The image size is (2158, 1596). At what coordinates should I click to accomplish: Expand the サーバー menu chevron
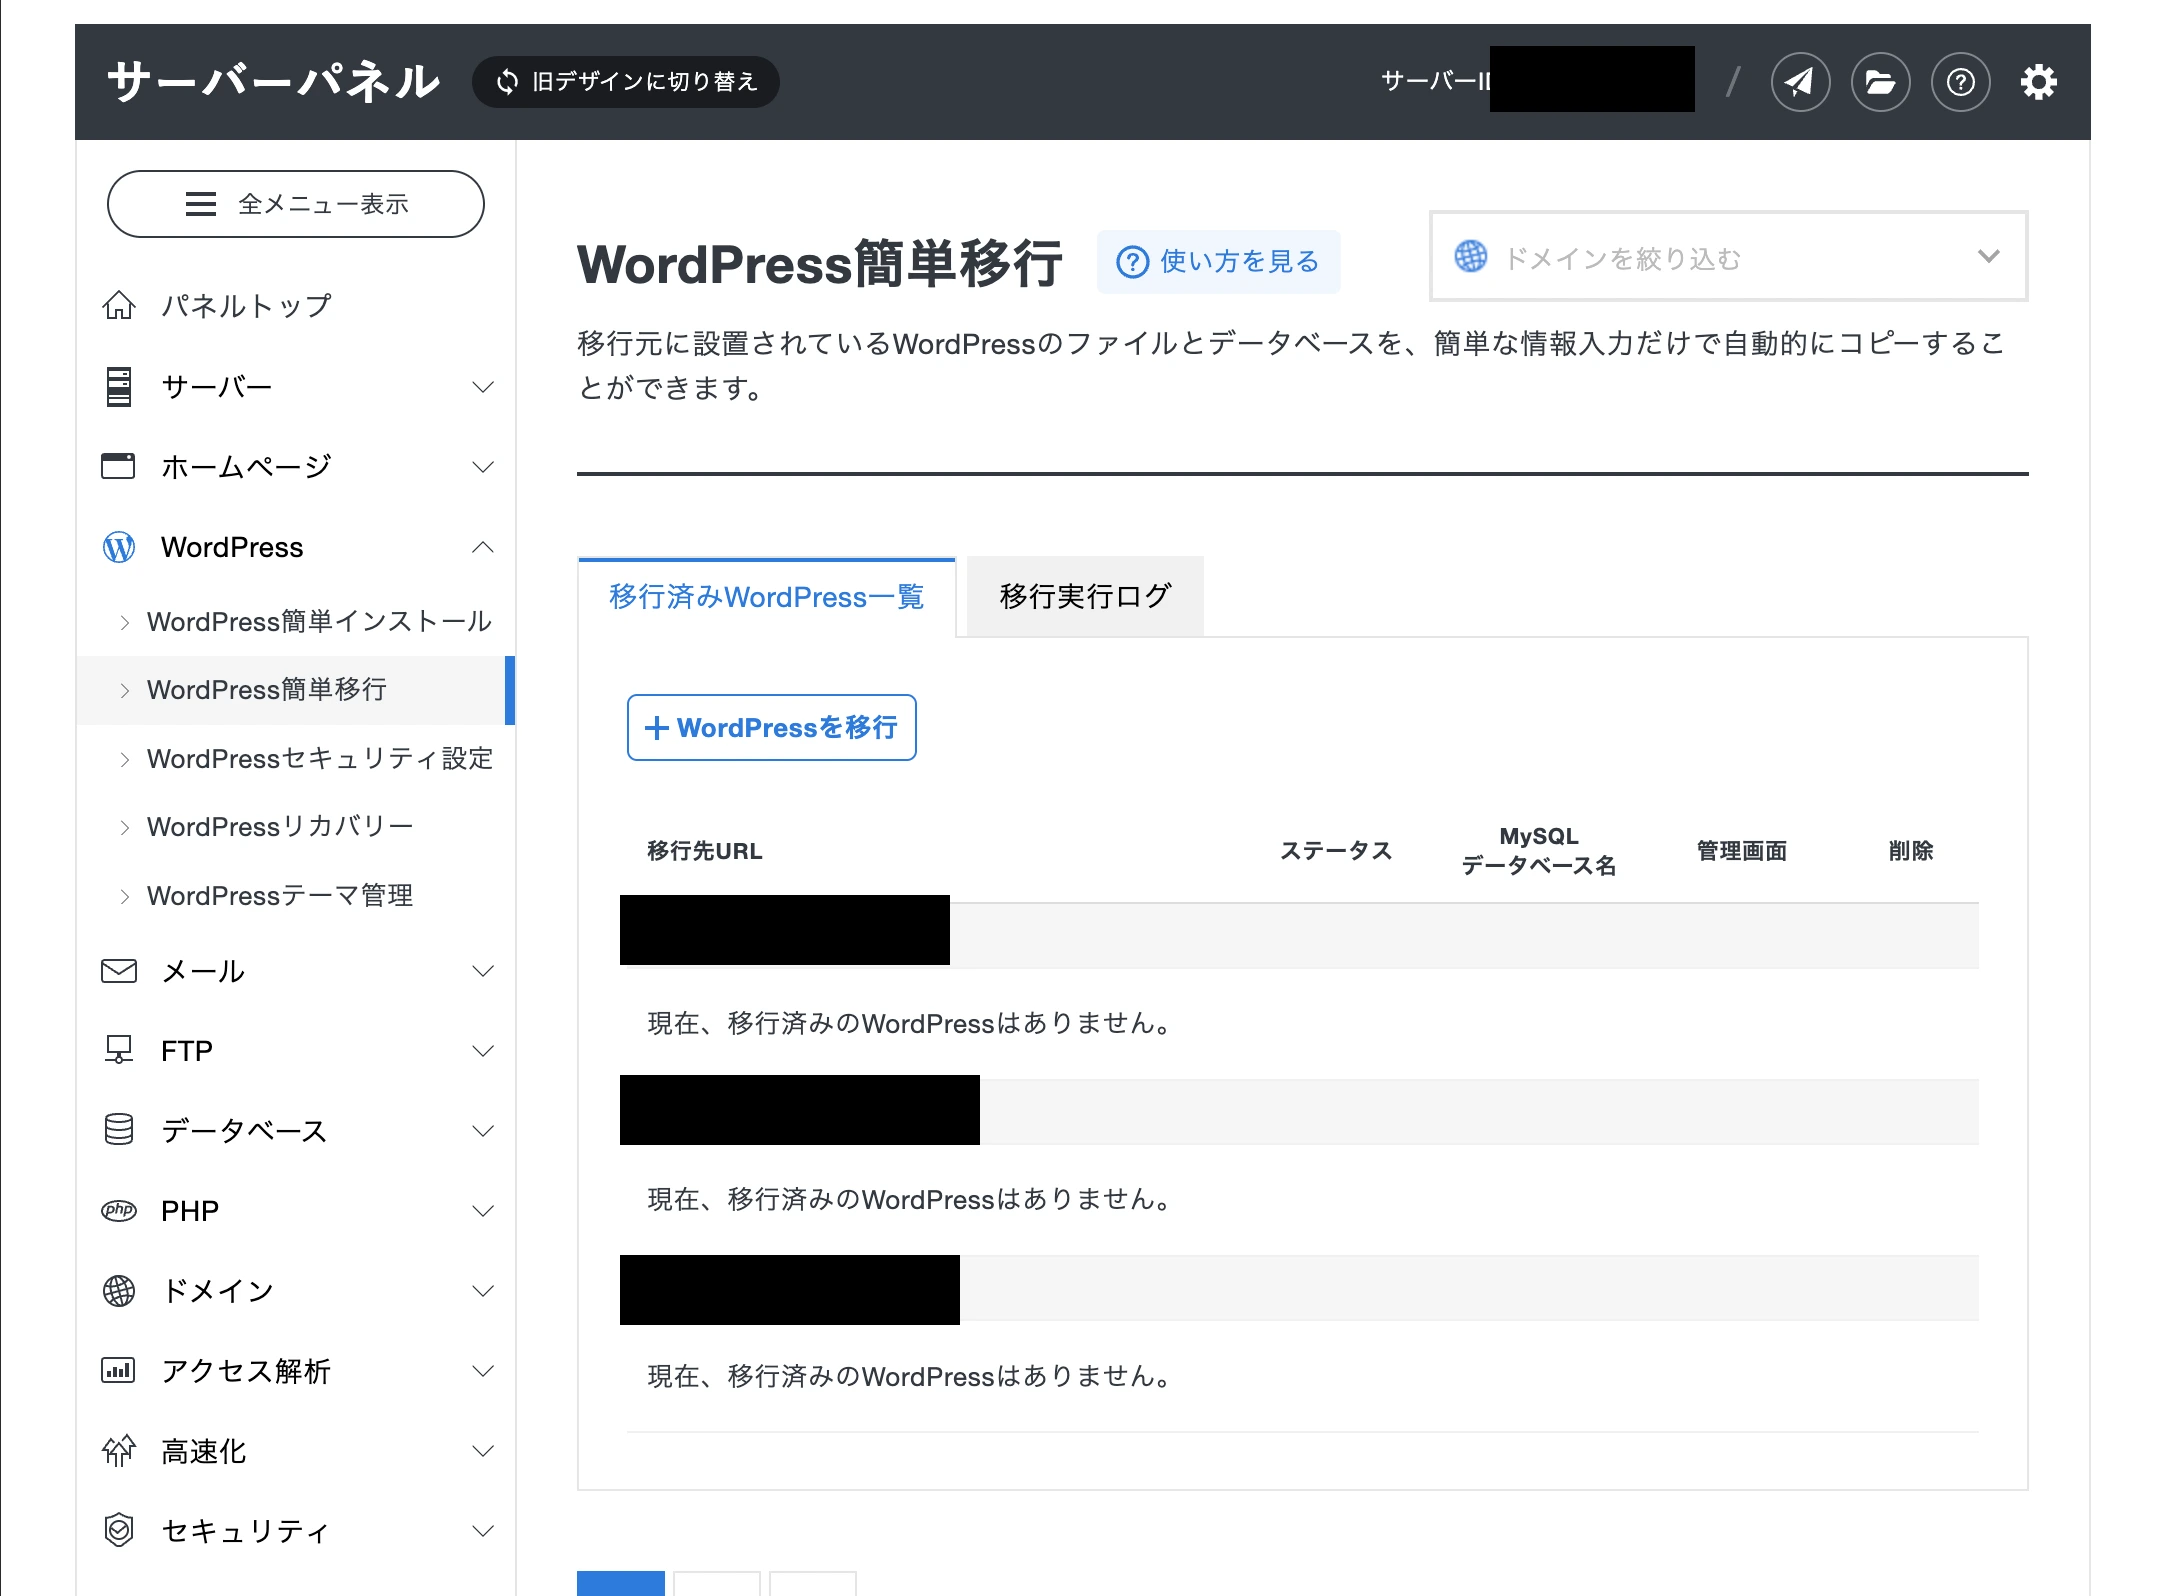[483, 387]
